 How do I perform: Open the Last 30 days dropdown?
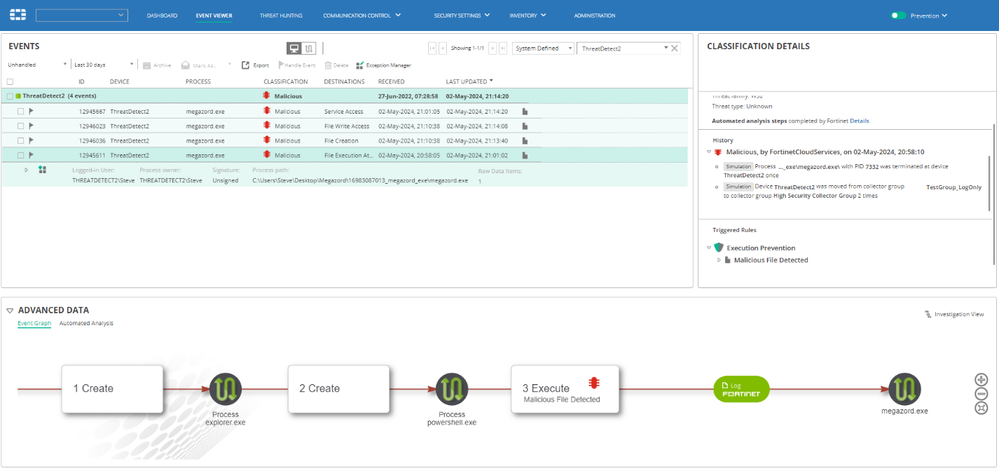[x=104, y=65]
